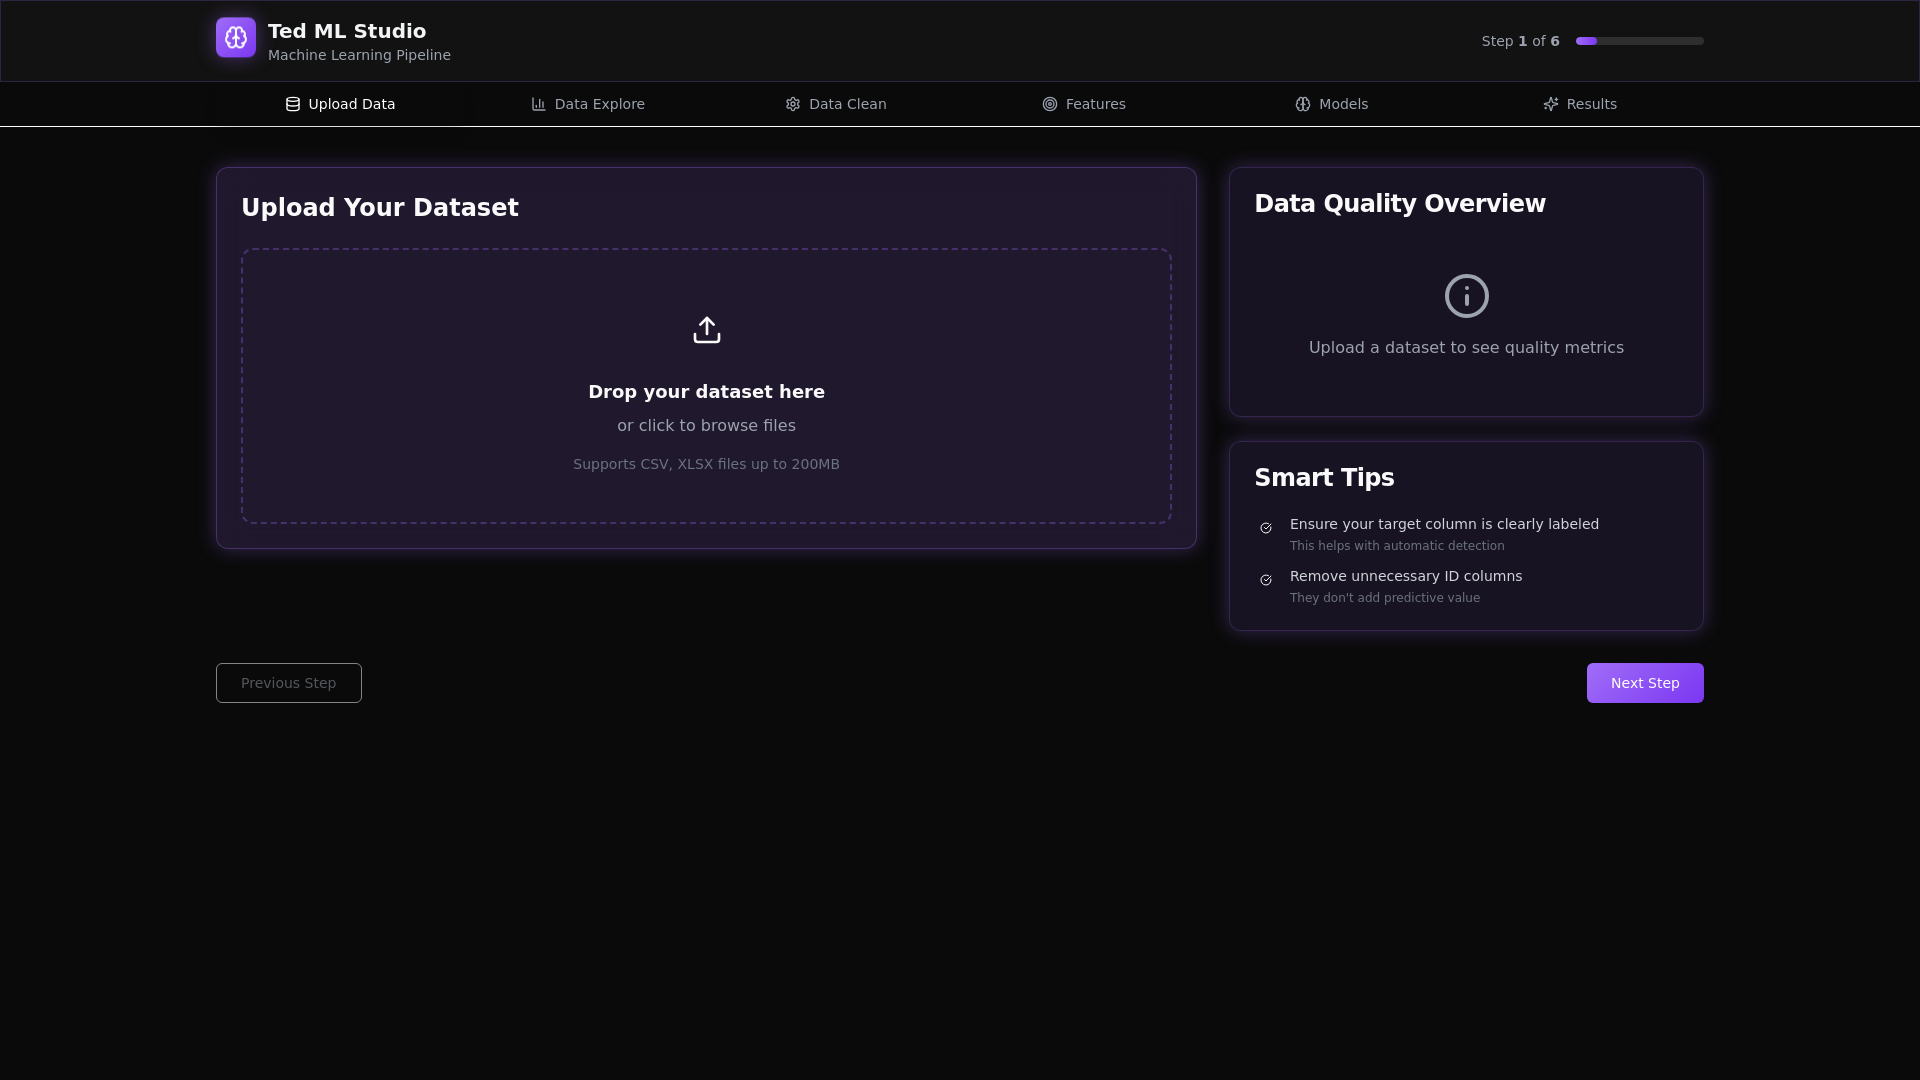Click the Next Step button

(x=1645, y=683)
